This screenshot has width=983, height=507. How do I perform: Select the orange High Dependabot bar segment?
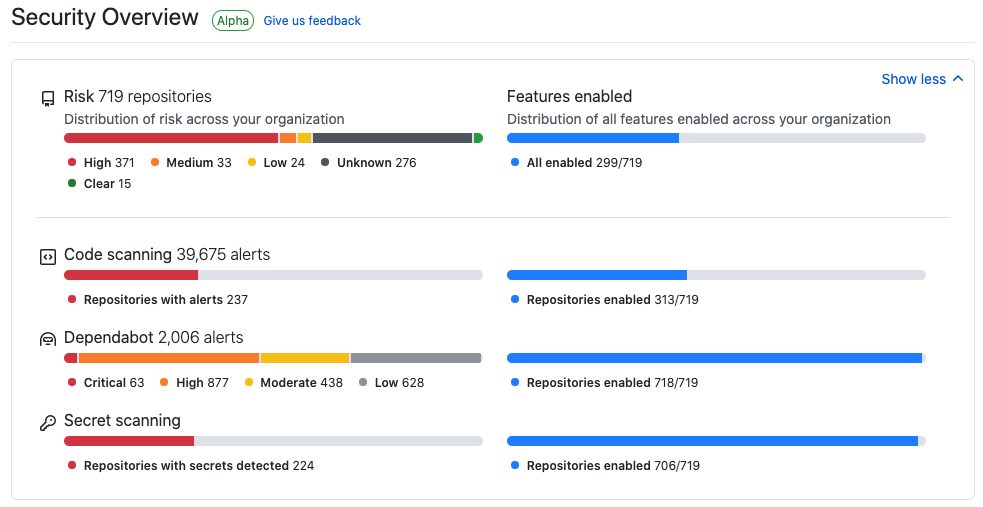(168, 358)
